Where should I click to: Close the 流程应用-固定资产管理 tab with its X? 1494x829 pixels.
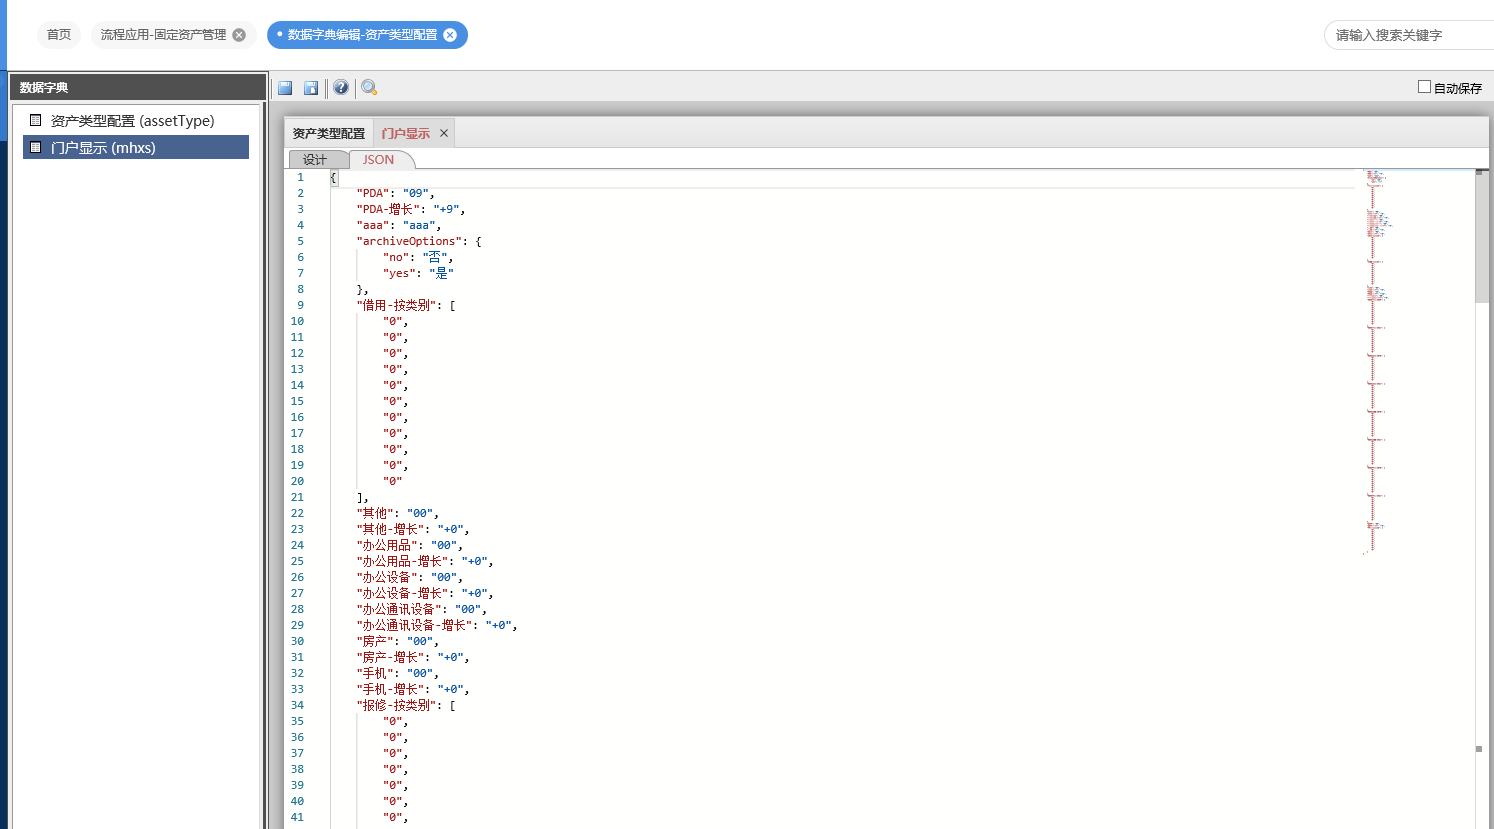pyautogui.click(x=239, y=35)
